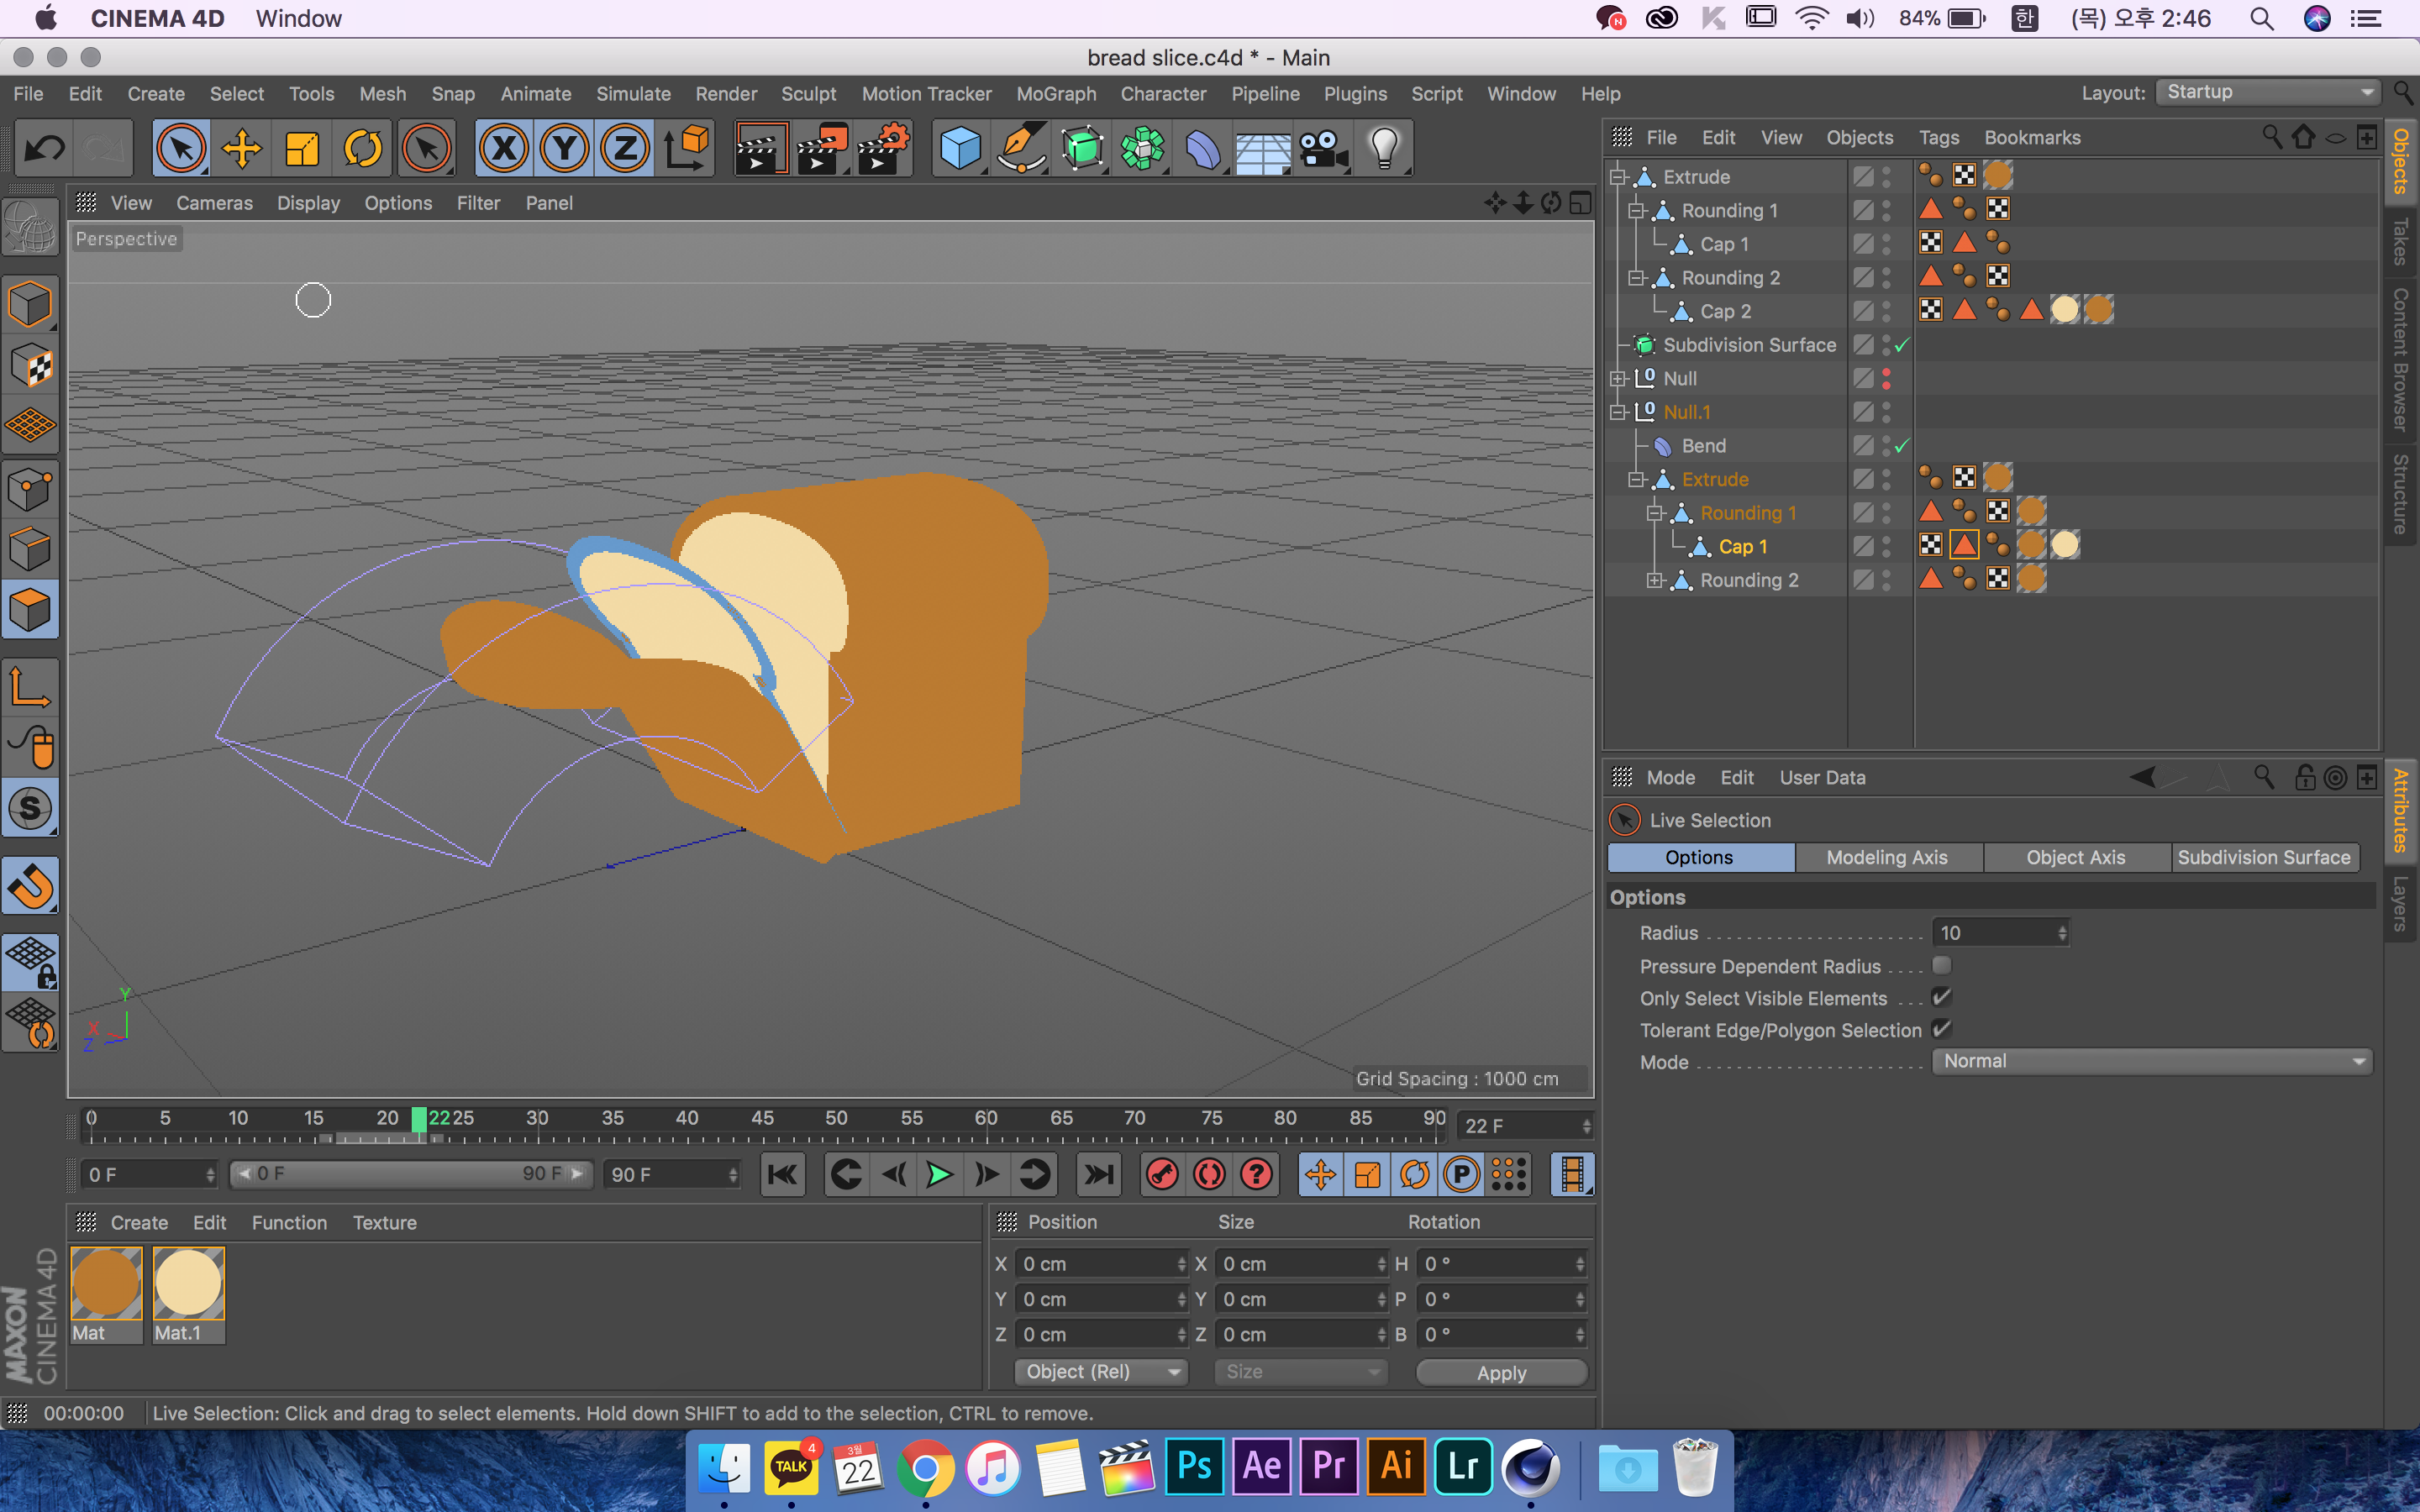The height and width of the screenshot is (1512, 2420).
Task: Toggle the Z axis lock
Action: pyautogui.click(x=625, y=149)
